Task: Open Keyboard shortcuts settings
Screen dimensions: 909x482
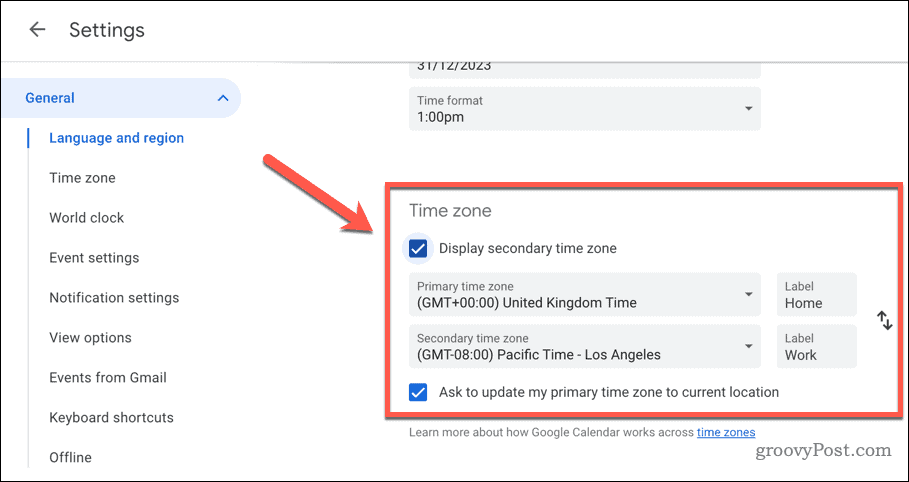Action: (x=111, y=418)
